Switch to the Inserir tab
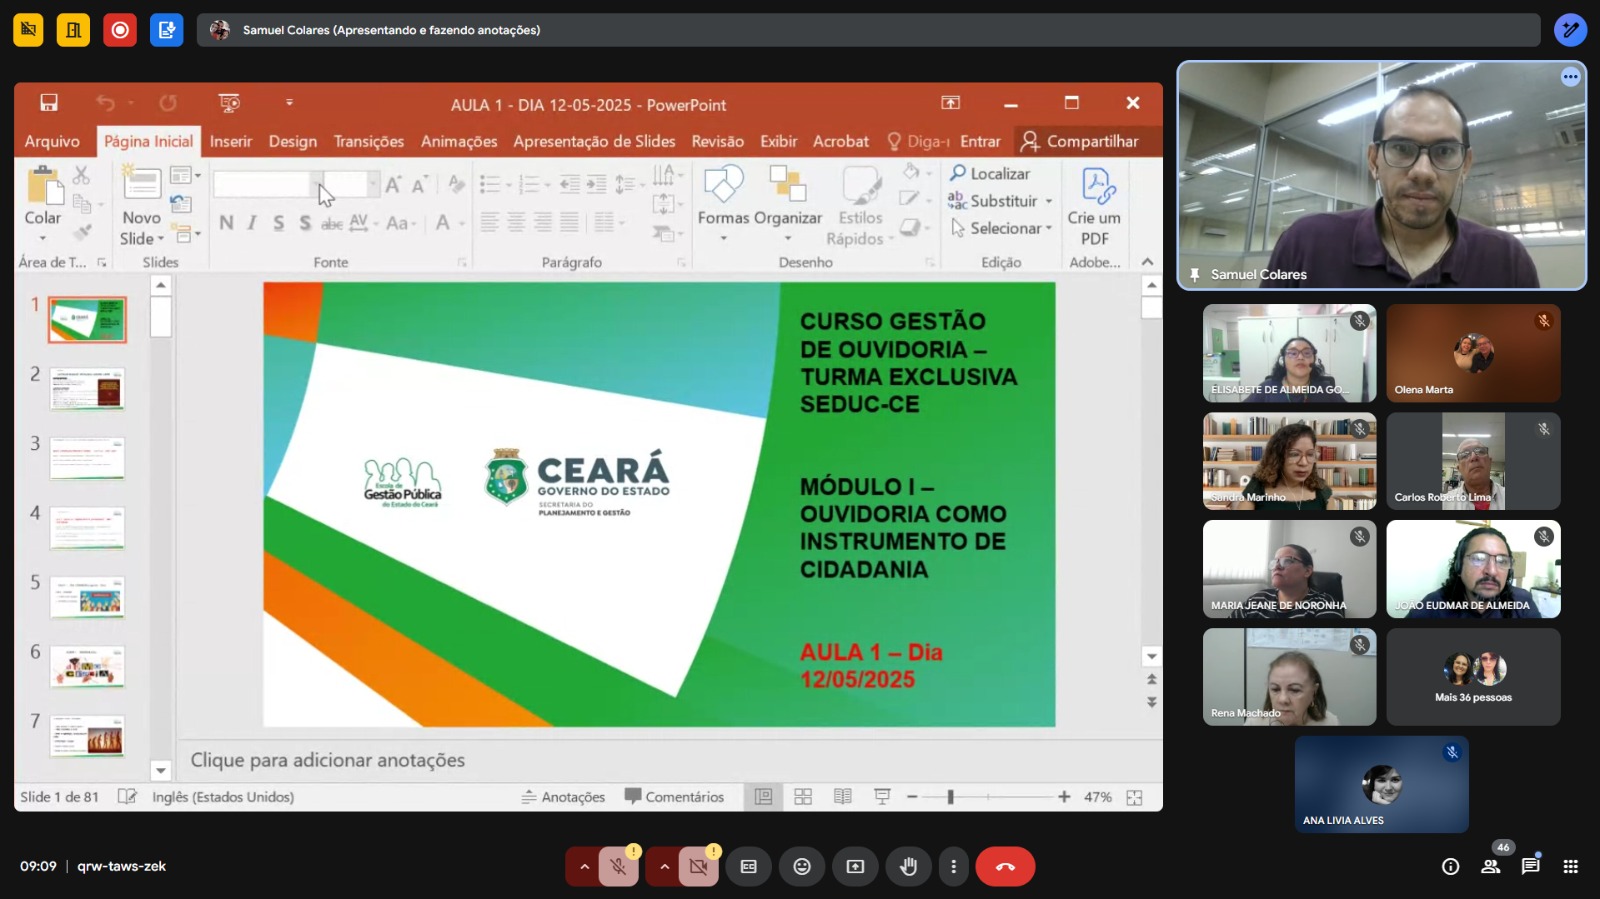Image resolution: width=1600 pixels, height=899 pixels. tap(230, 141)
